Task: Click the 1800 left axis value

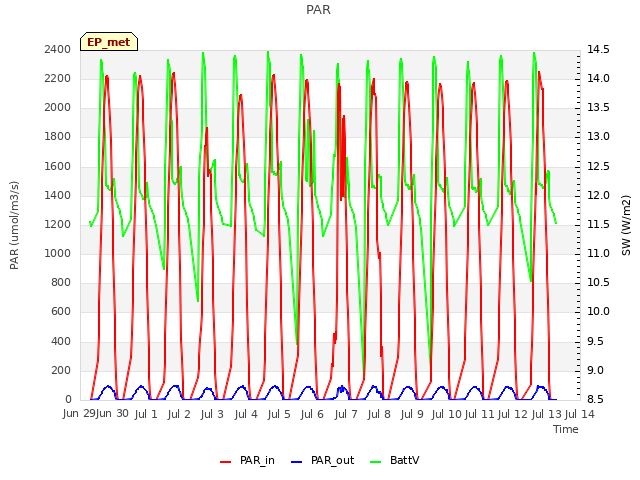Action: point(58,137)
